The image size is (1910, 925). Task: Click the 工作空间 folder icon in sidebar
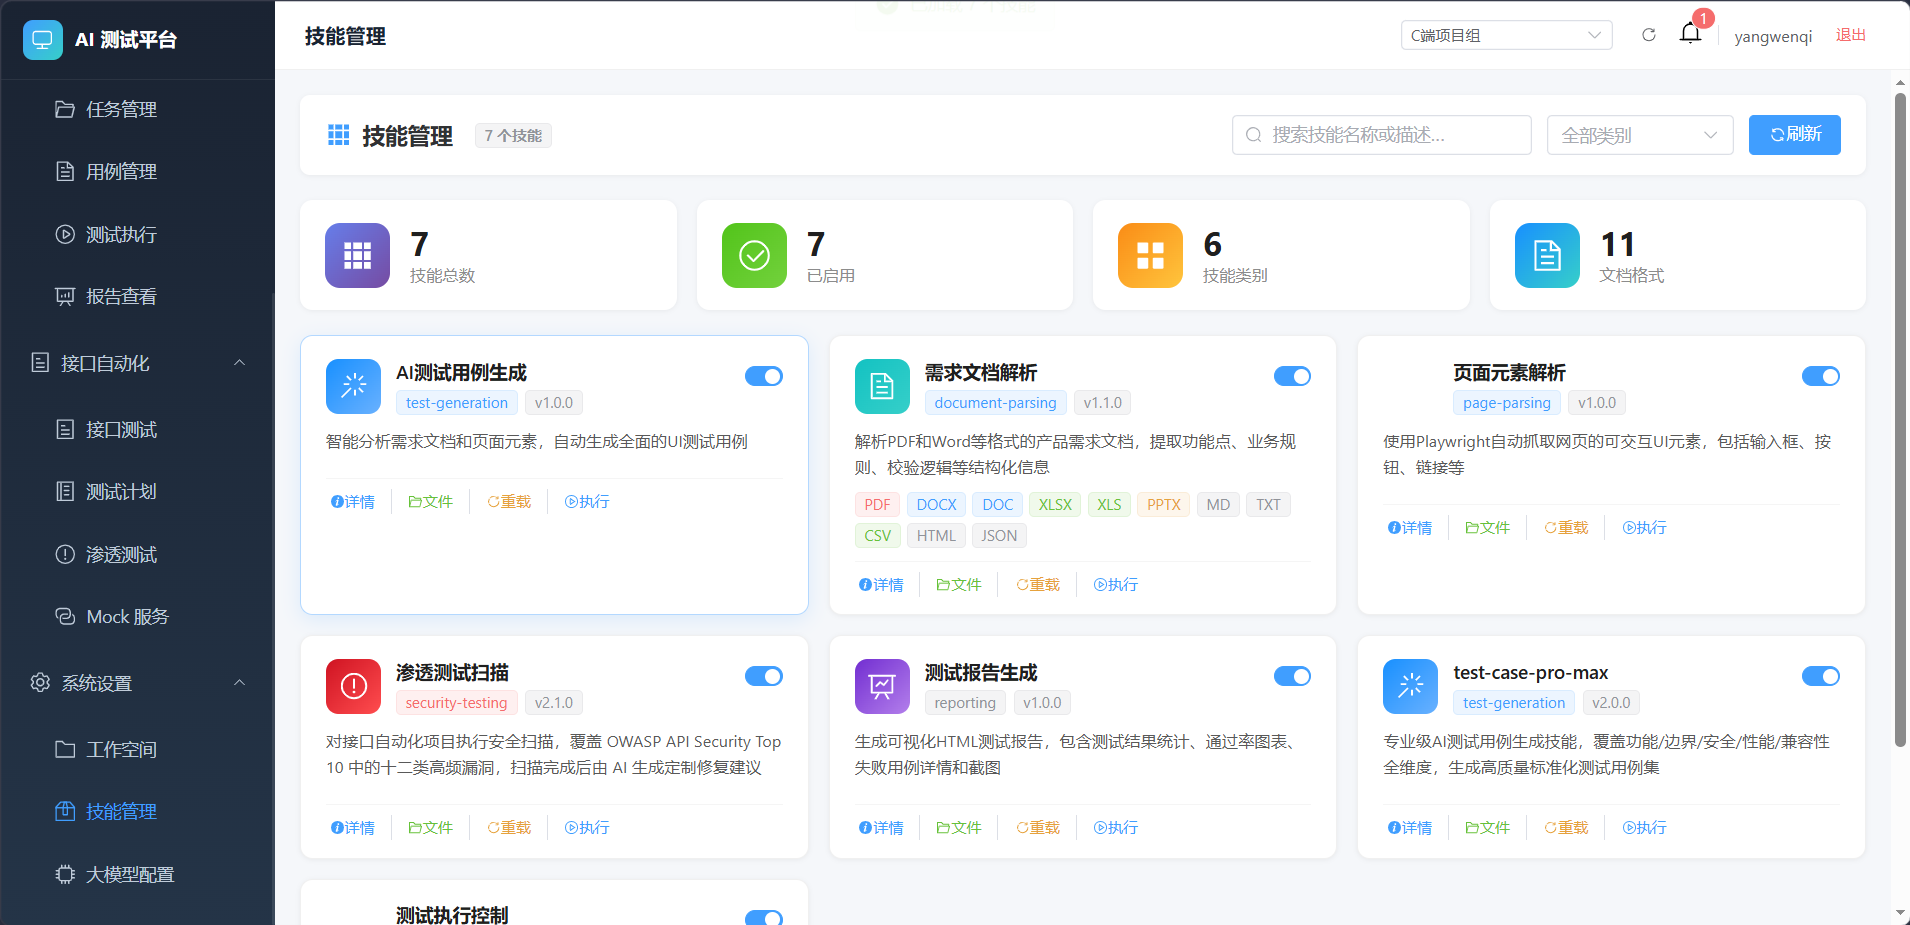click(65, 749)
